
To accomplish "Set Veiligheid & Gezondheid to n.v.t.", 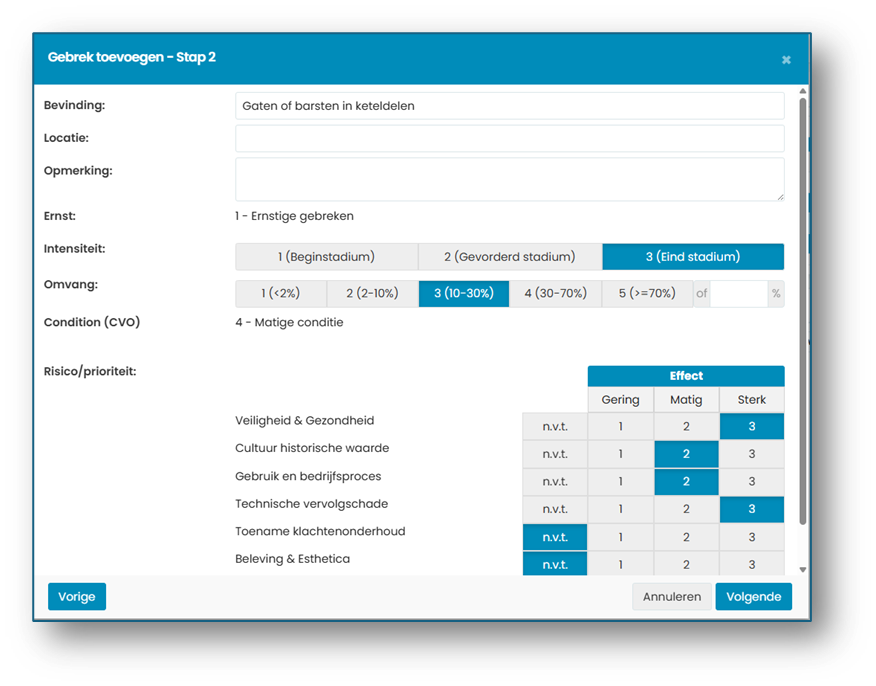I will [x=555, y=427].
